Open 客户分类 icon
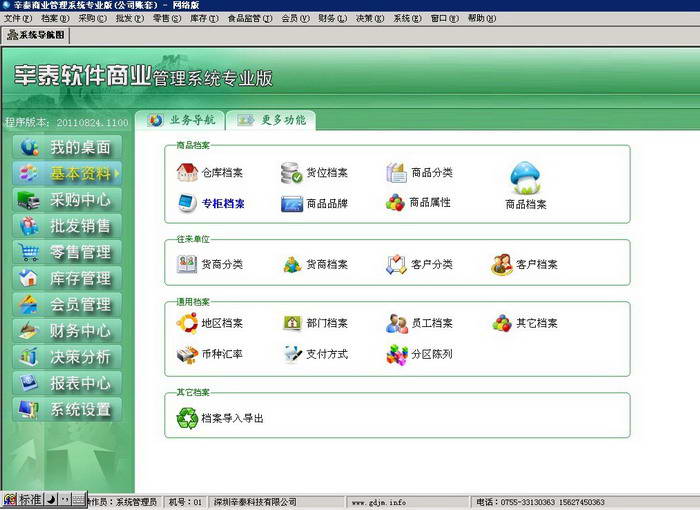The width and height of the screenshot is (700, 510). click(x=396, y=264)
